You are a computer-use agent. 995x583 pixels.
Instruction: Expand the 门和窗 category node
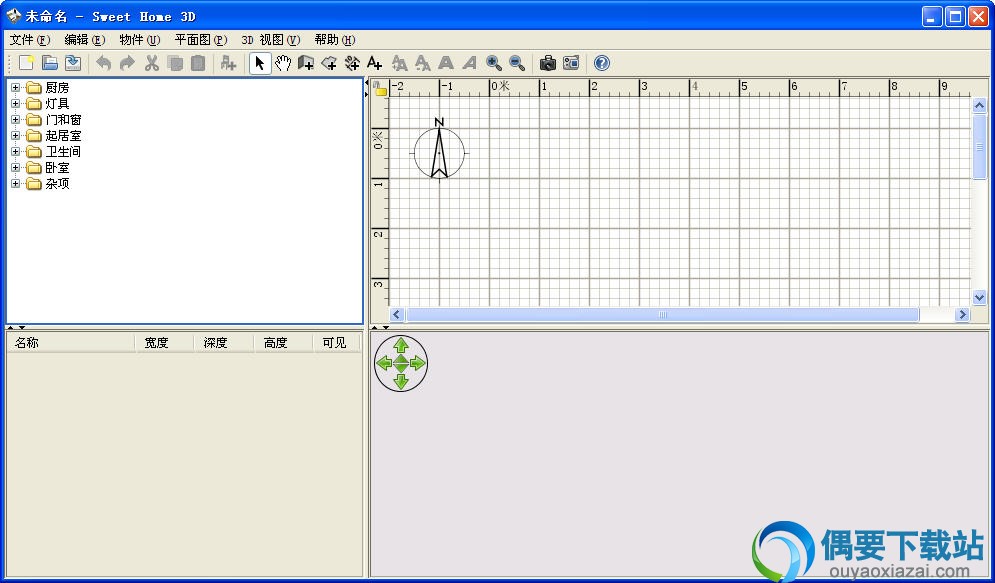16,119
